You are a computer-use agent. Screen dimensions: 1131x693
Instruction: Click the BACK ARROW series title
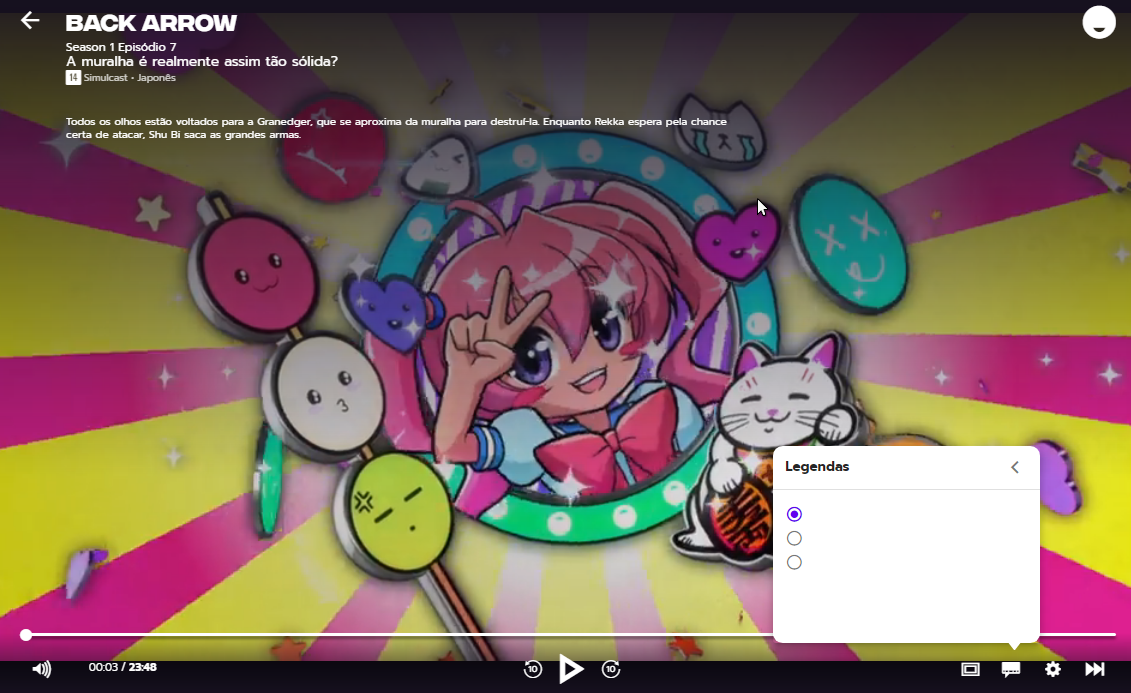click(x=151, y=23)
